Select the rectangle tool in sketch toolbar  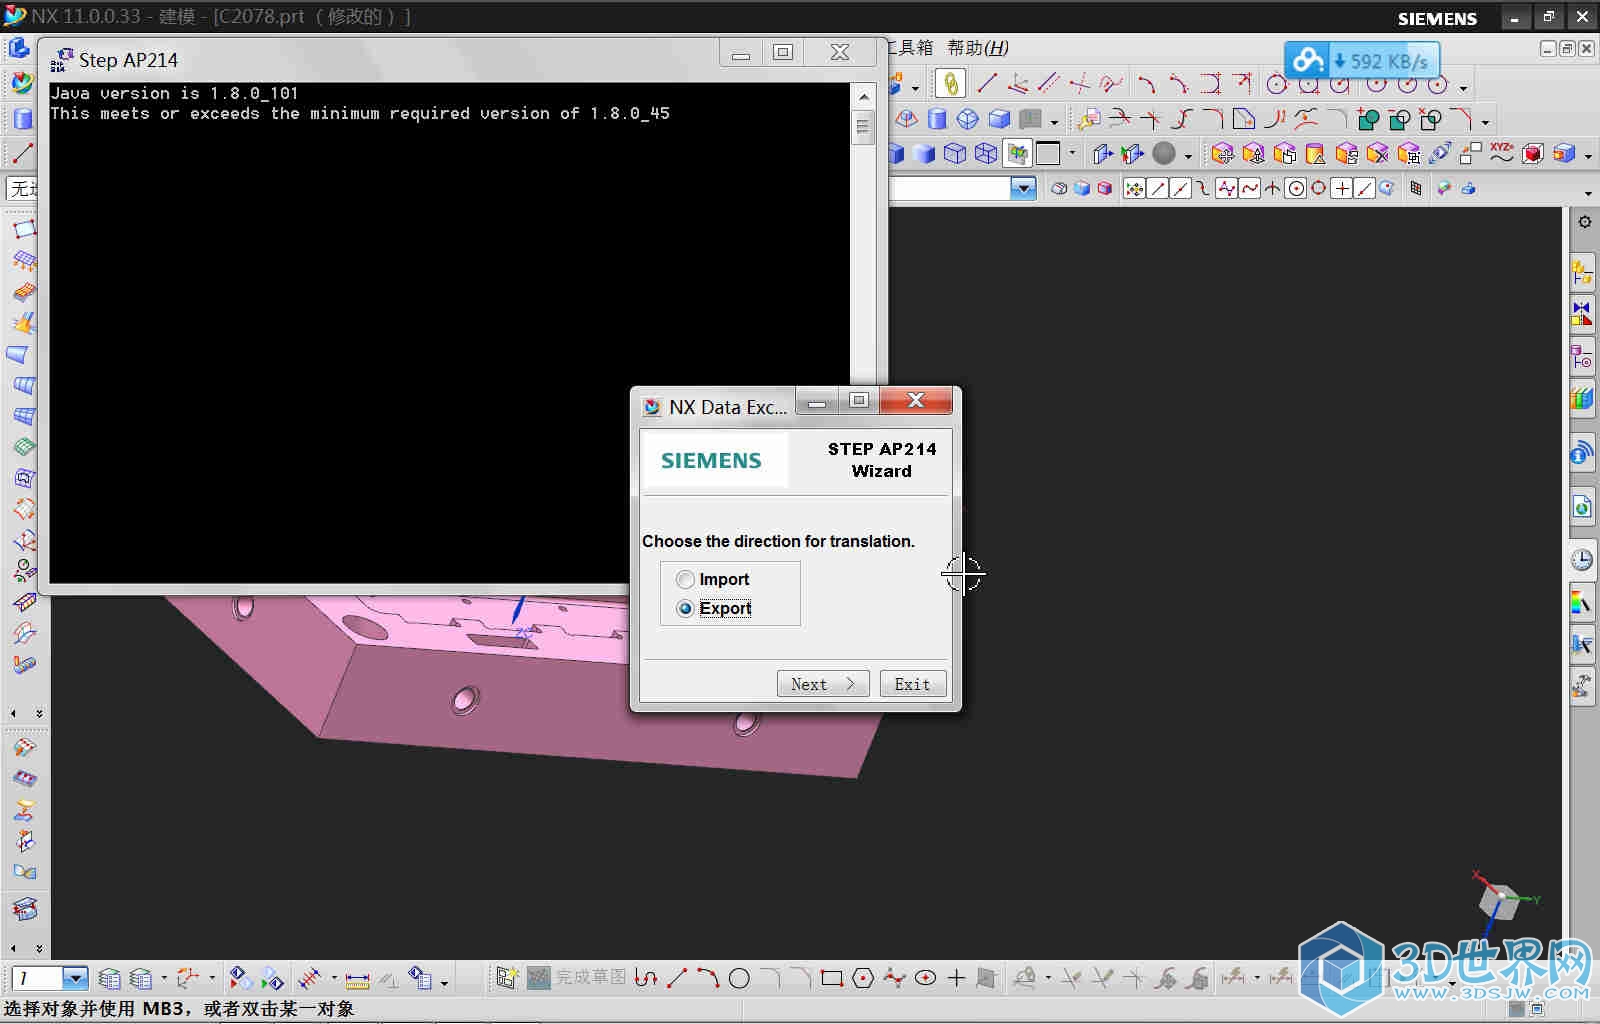point(832,978)
